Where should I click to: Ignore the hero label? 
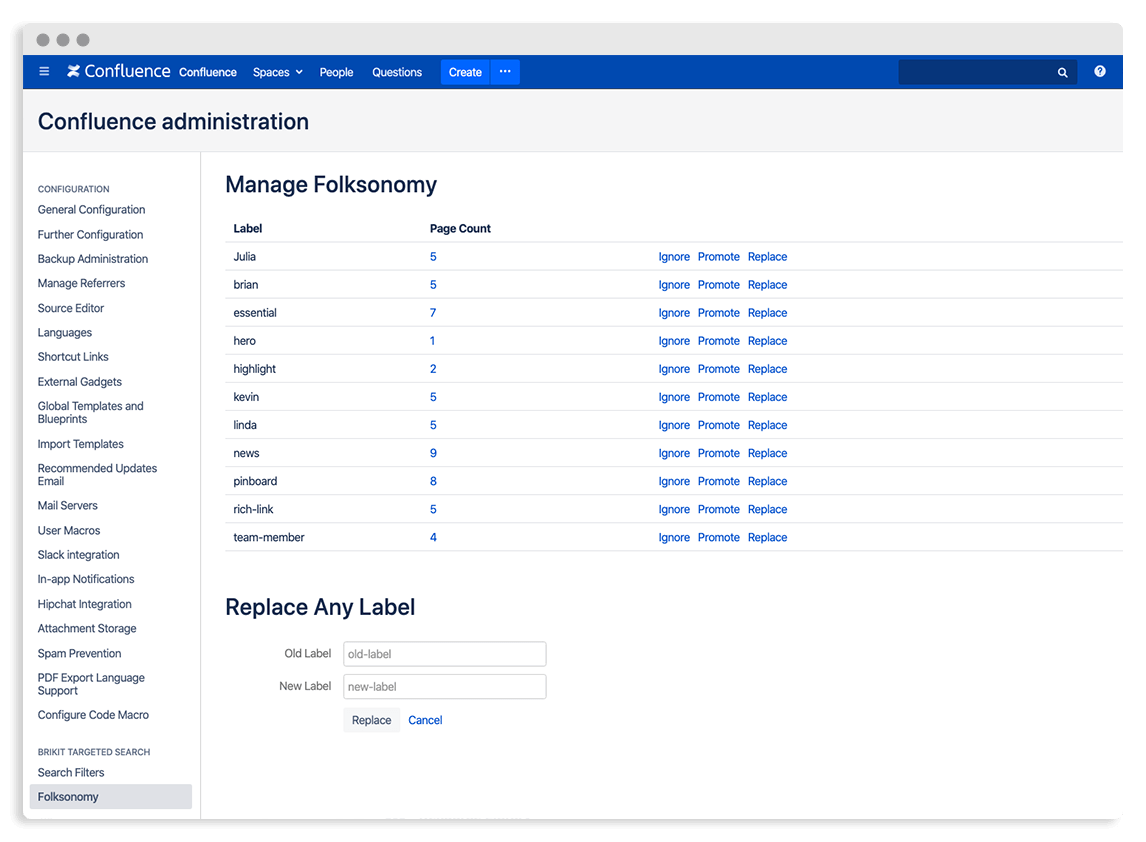click(674, 341)
